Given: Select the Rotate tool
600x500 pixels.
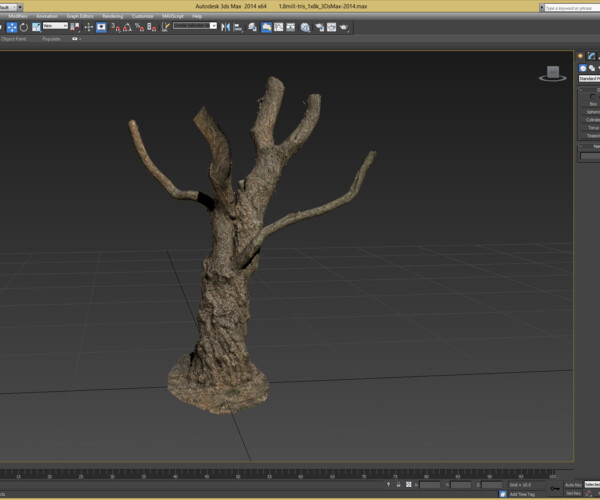Looking at the screenshot, I should pyautogui.click(x=24, y=27).
